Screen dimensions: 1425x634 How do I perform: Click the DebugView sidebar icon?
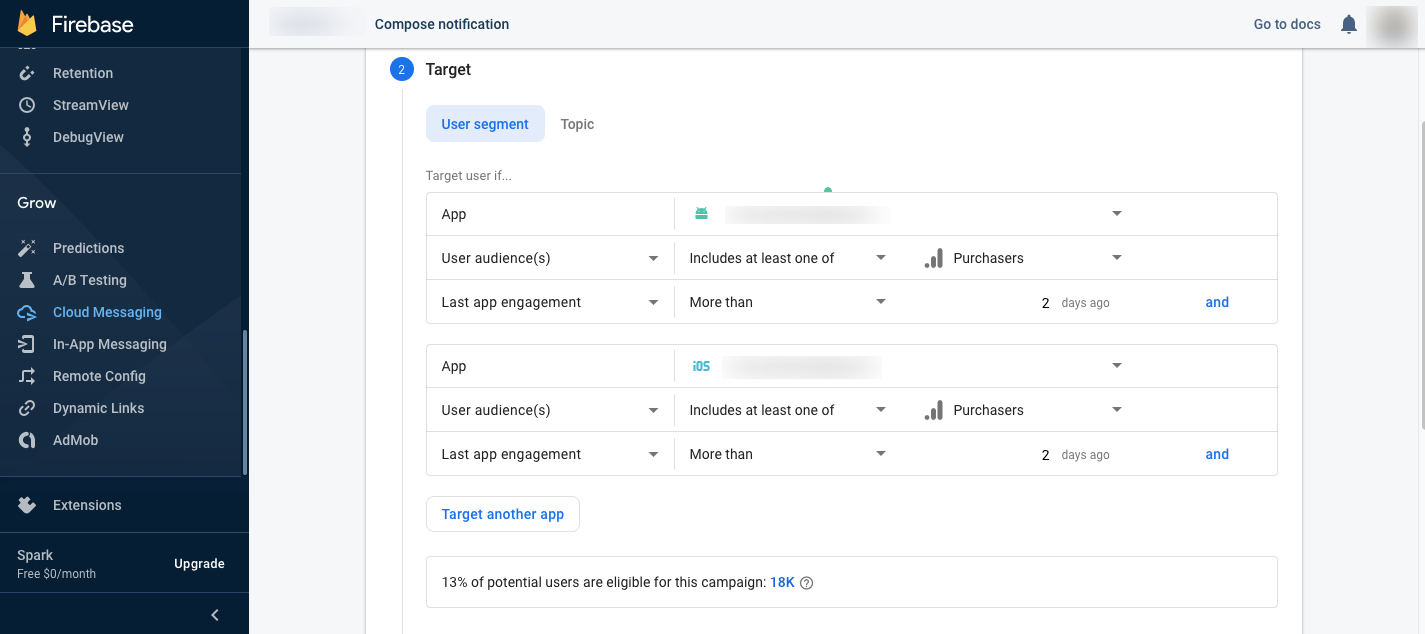coord(28,137)
